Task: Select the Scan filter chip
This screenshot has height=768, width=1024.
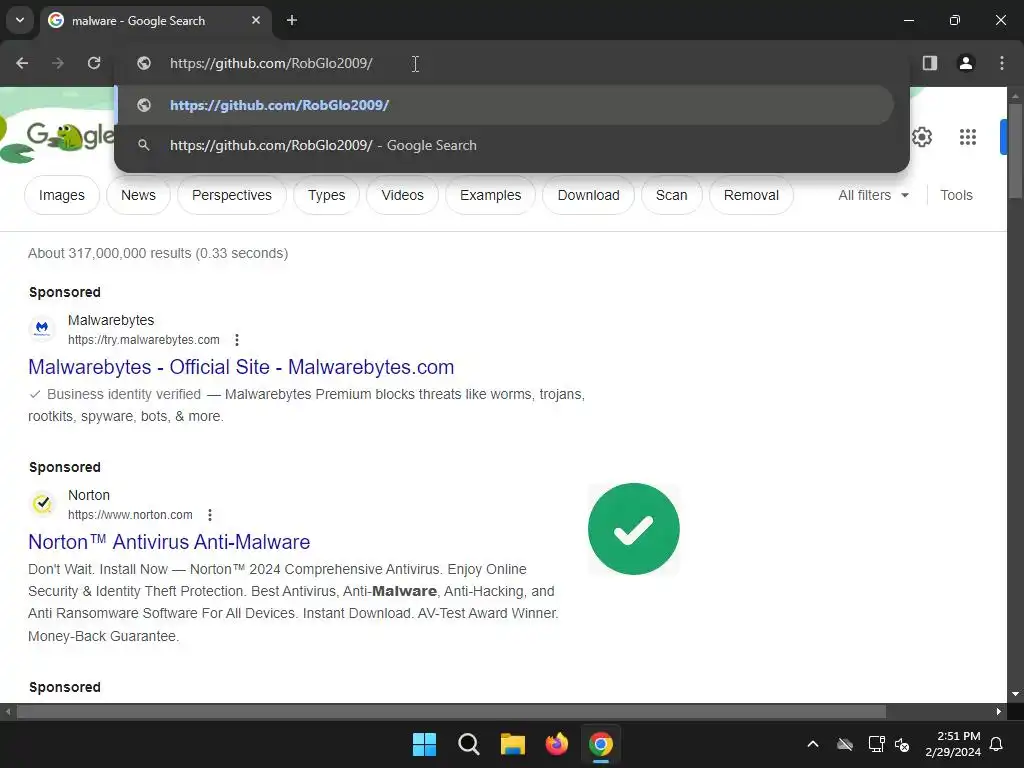Action: 671,195
